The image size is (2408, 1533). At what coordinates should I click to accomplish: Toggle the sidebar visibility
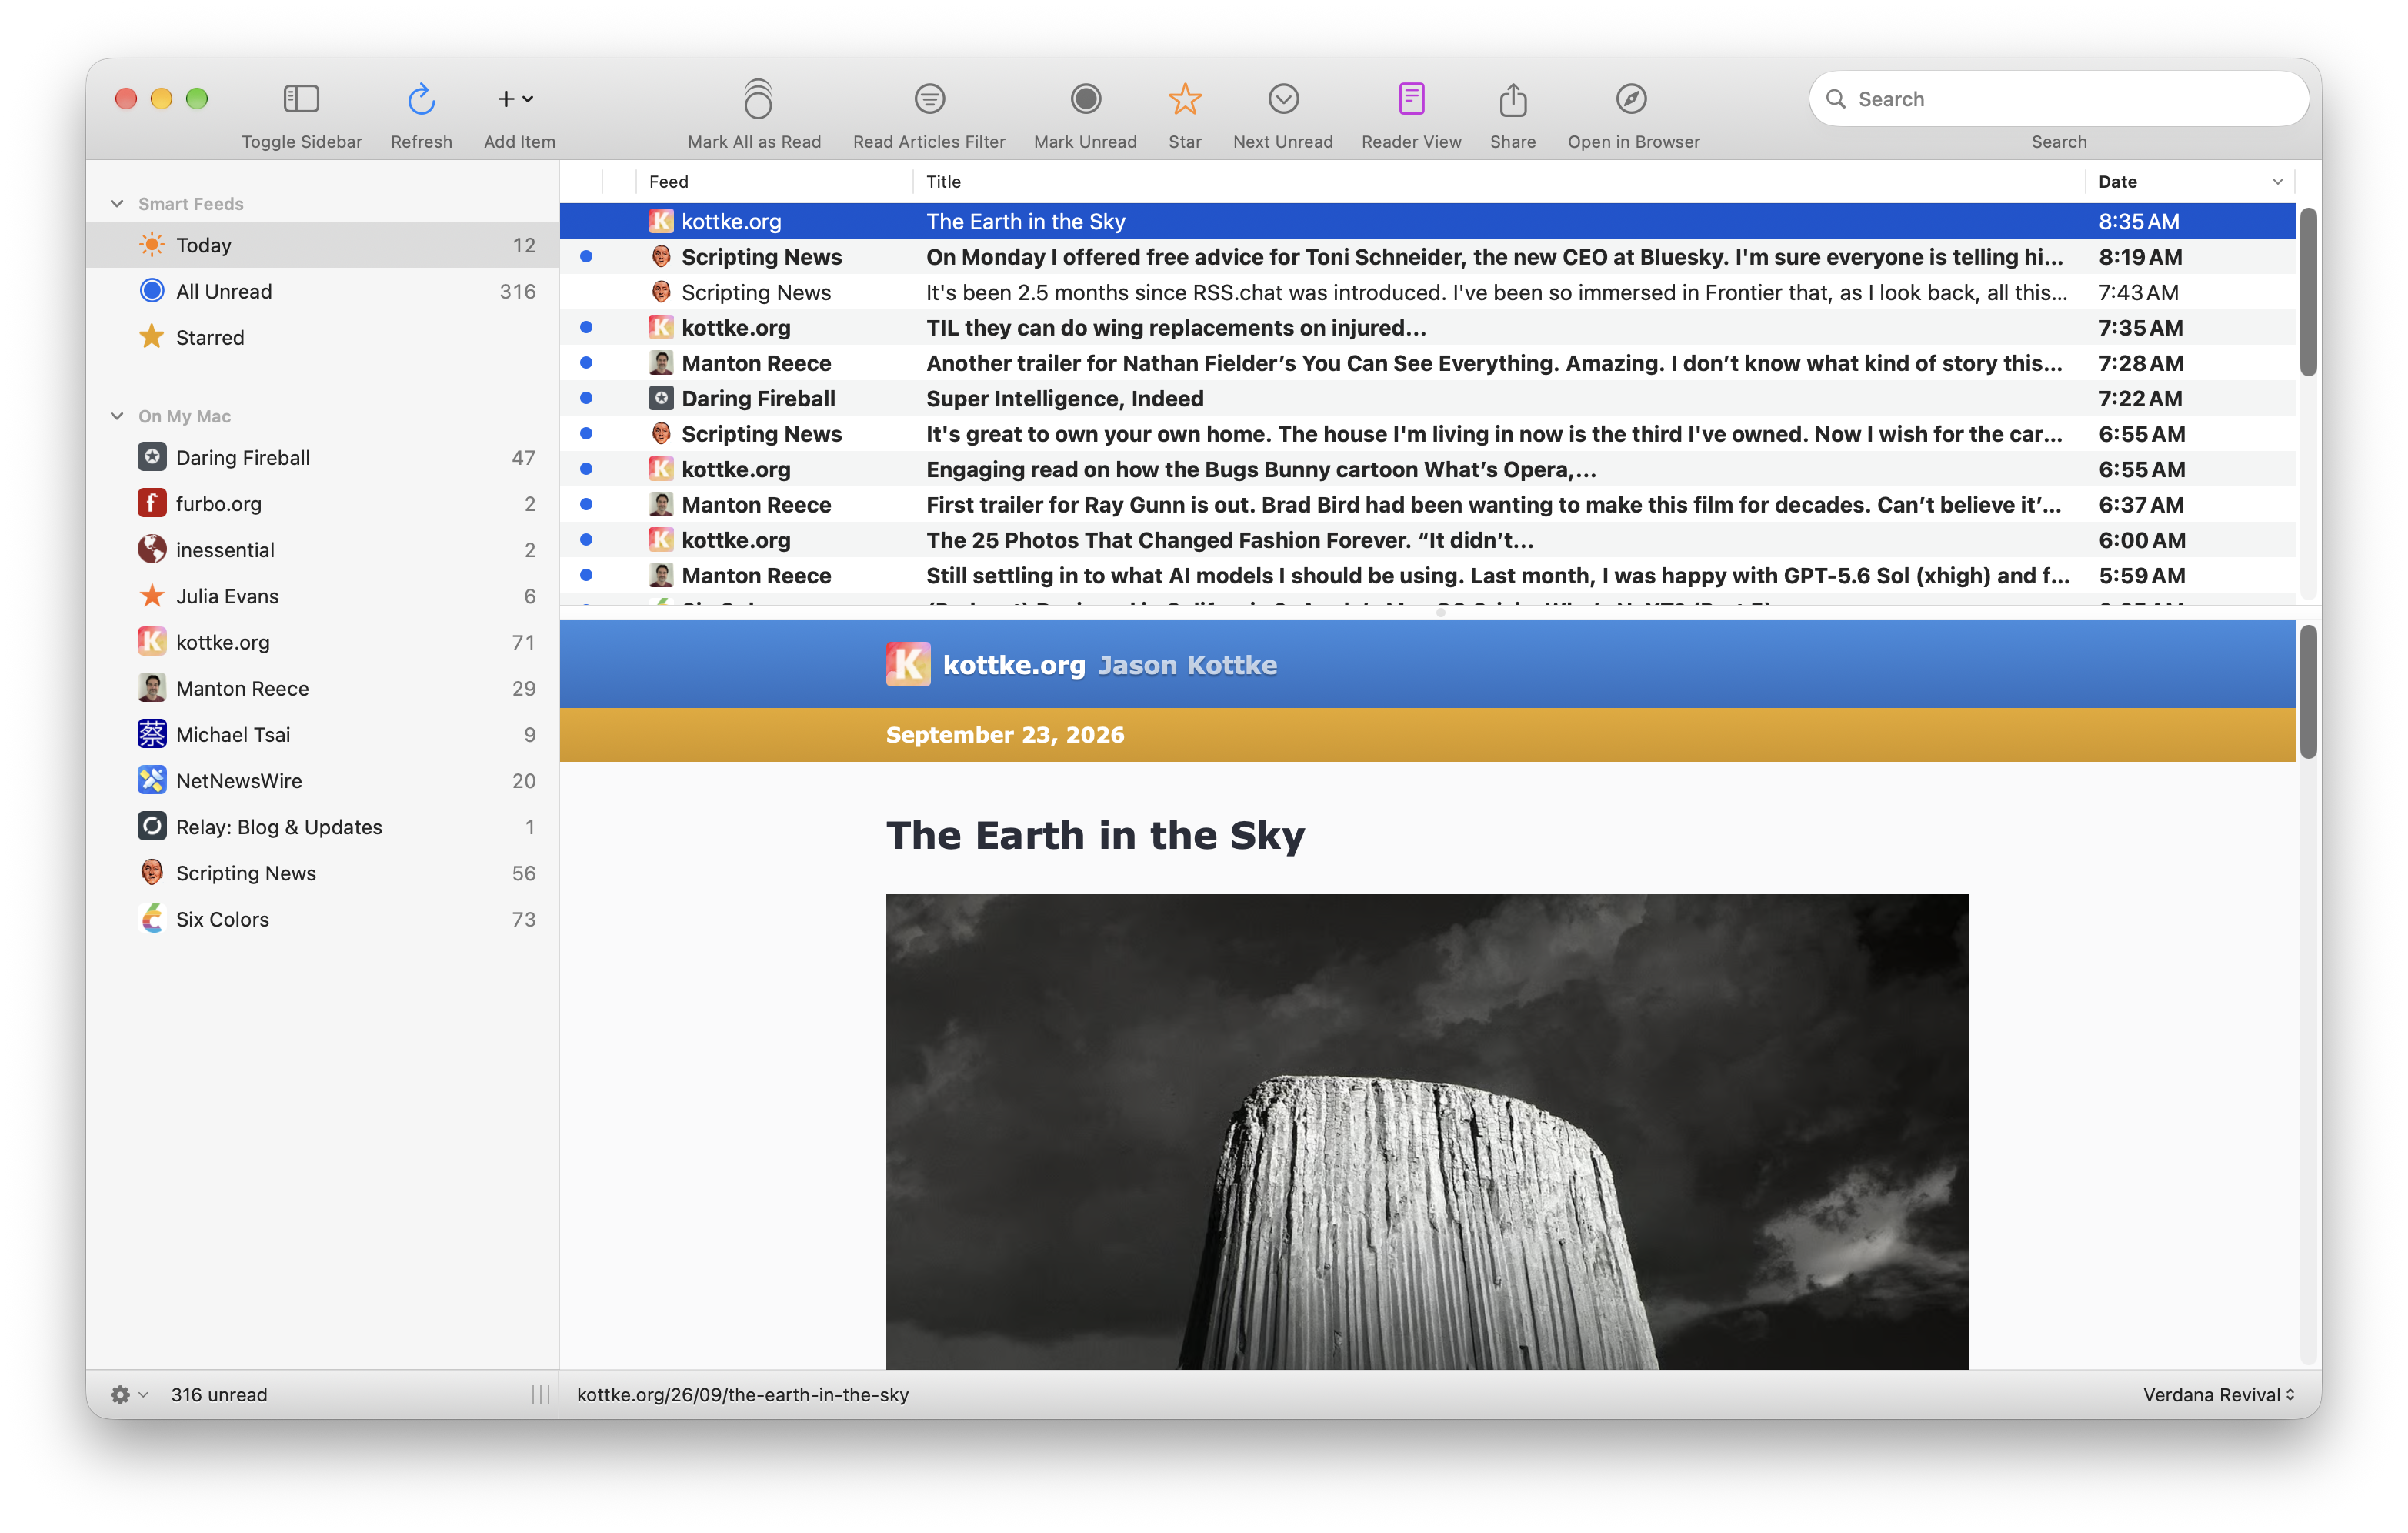[301, 99]
